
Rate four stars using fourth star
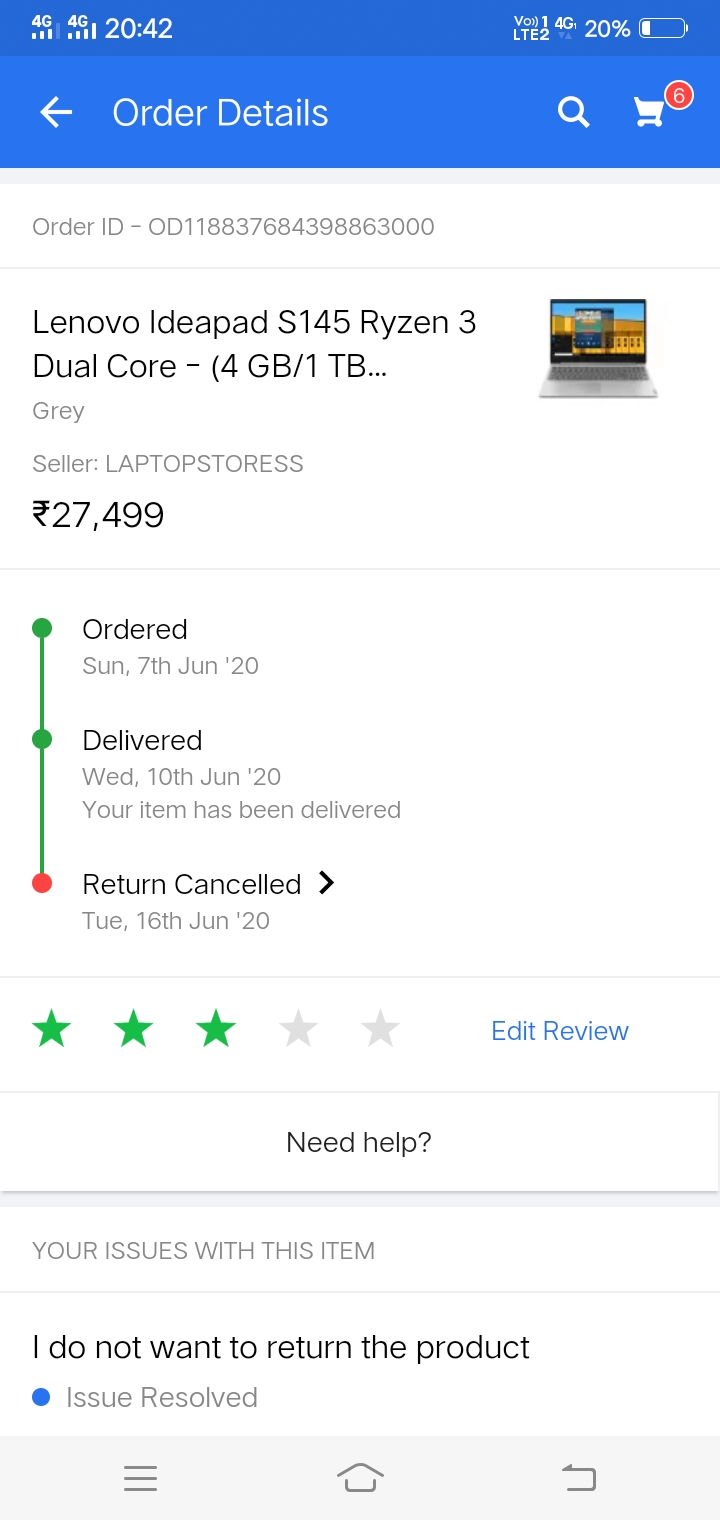pos(298,1029)
